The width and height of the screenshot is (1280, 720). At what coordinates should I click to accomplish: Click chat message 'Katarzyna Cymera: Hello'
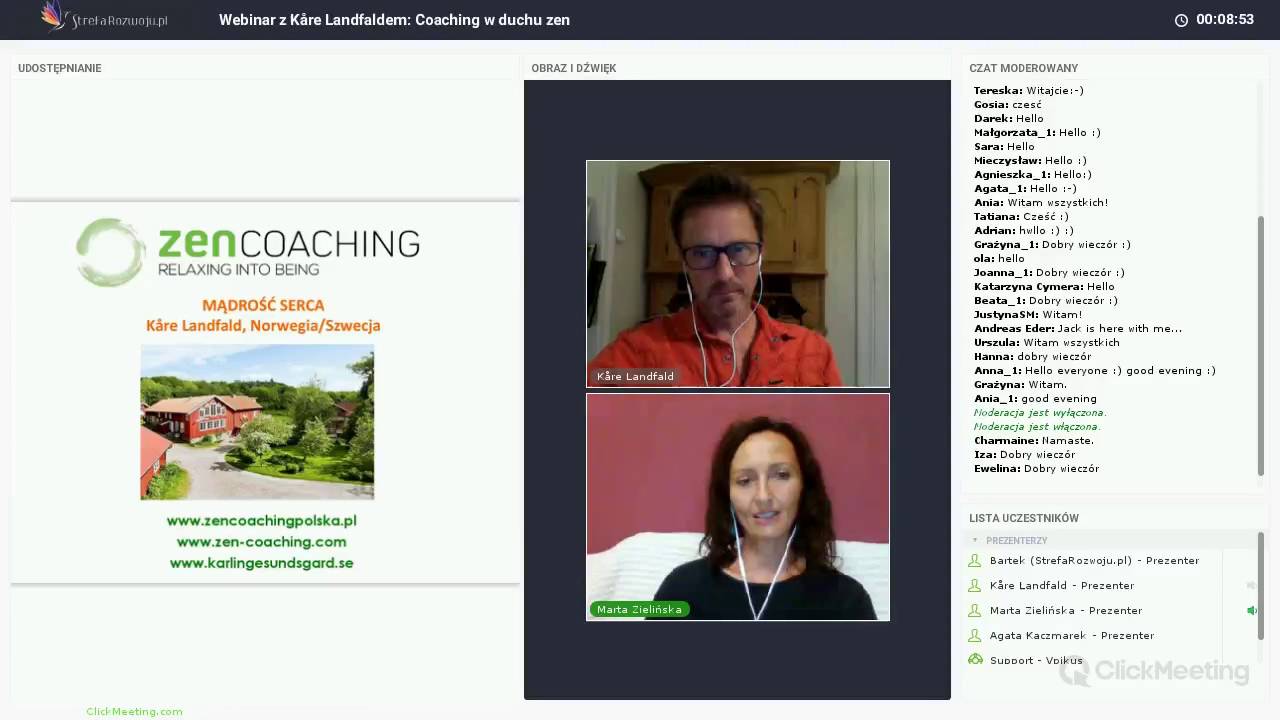[x=1043, y=287]
